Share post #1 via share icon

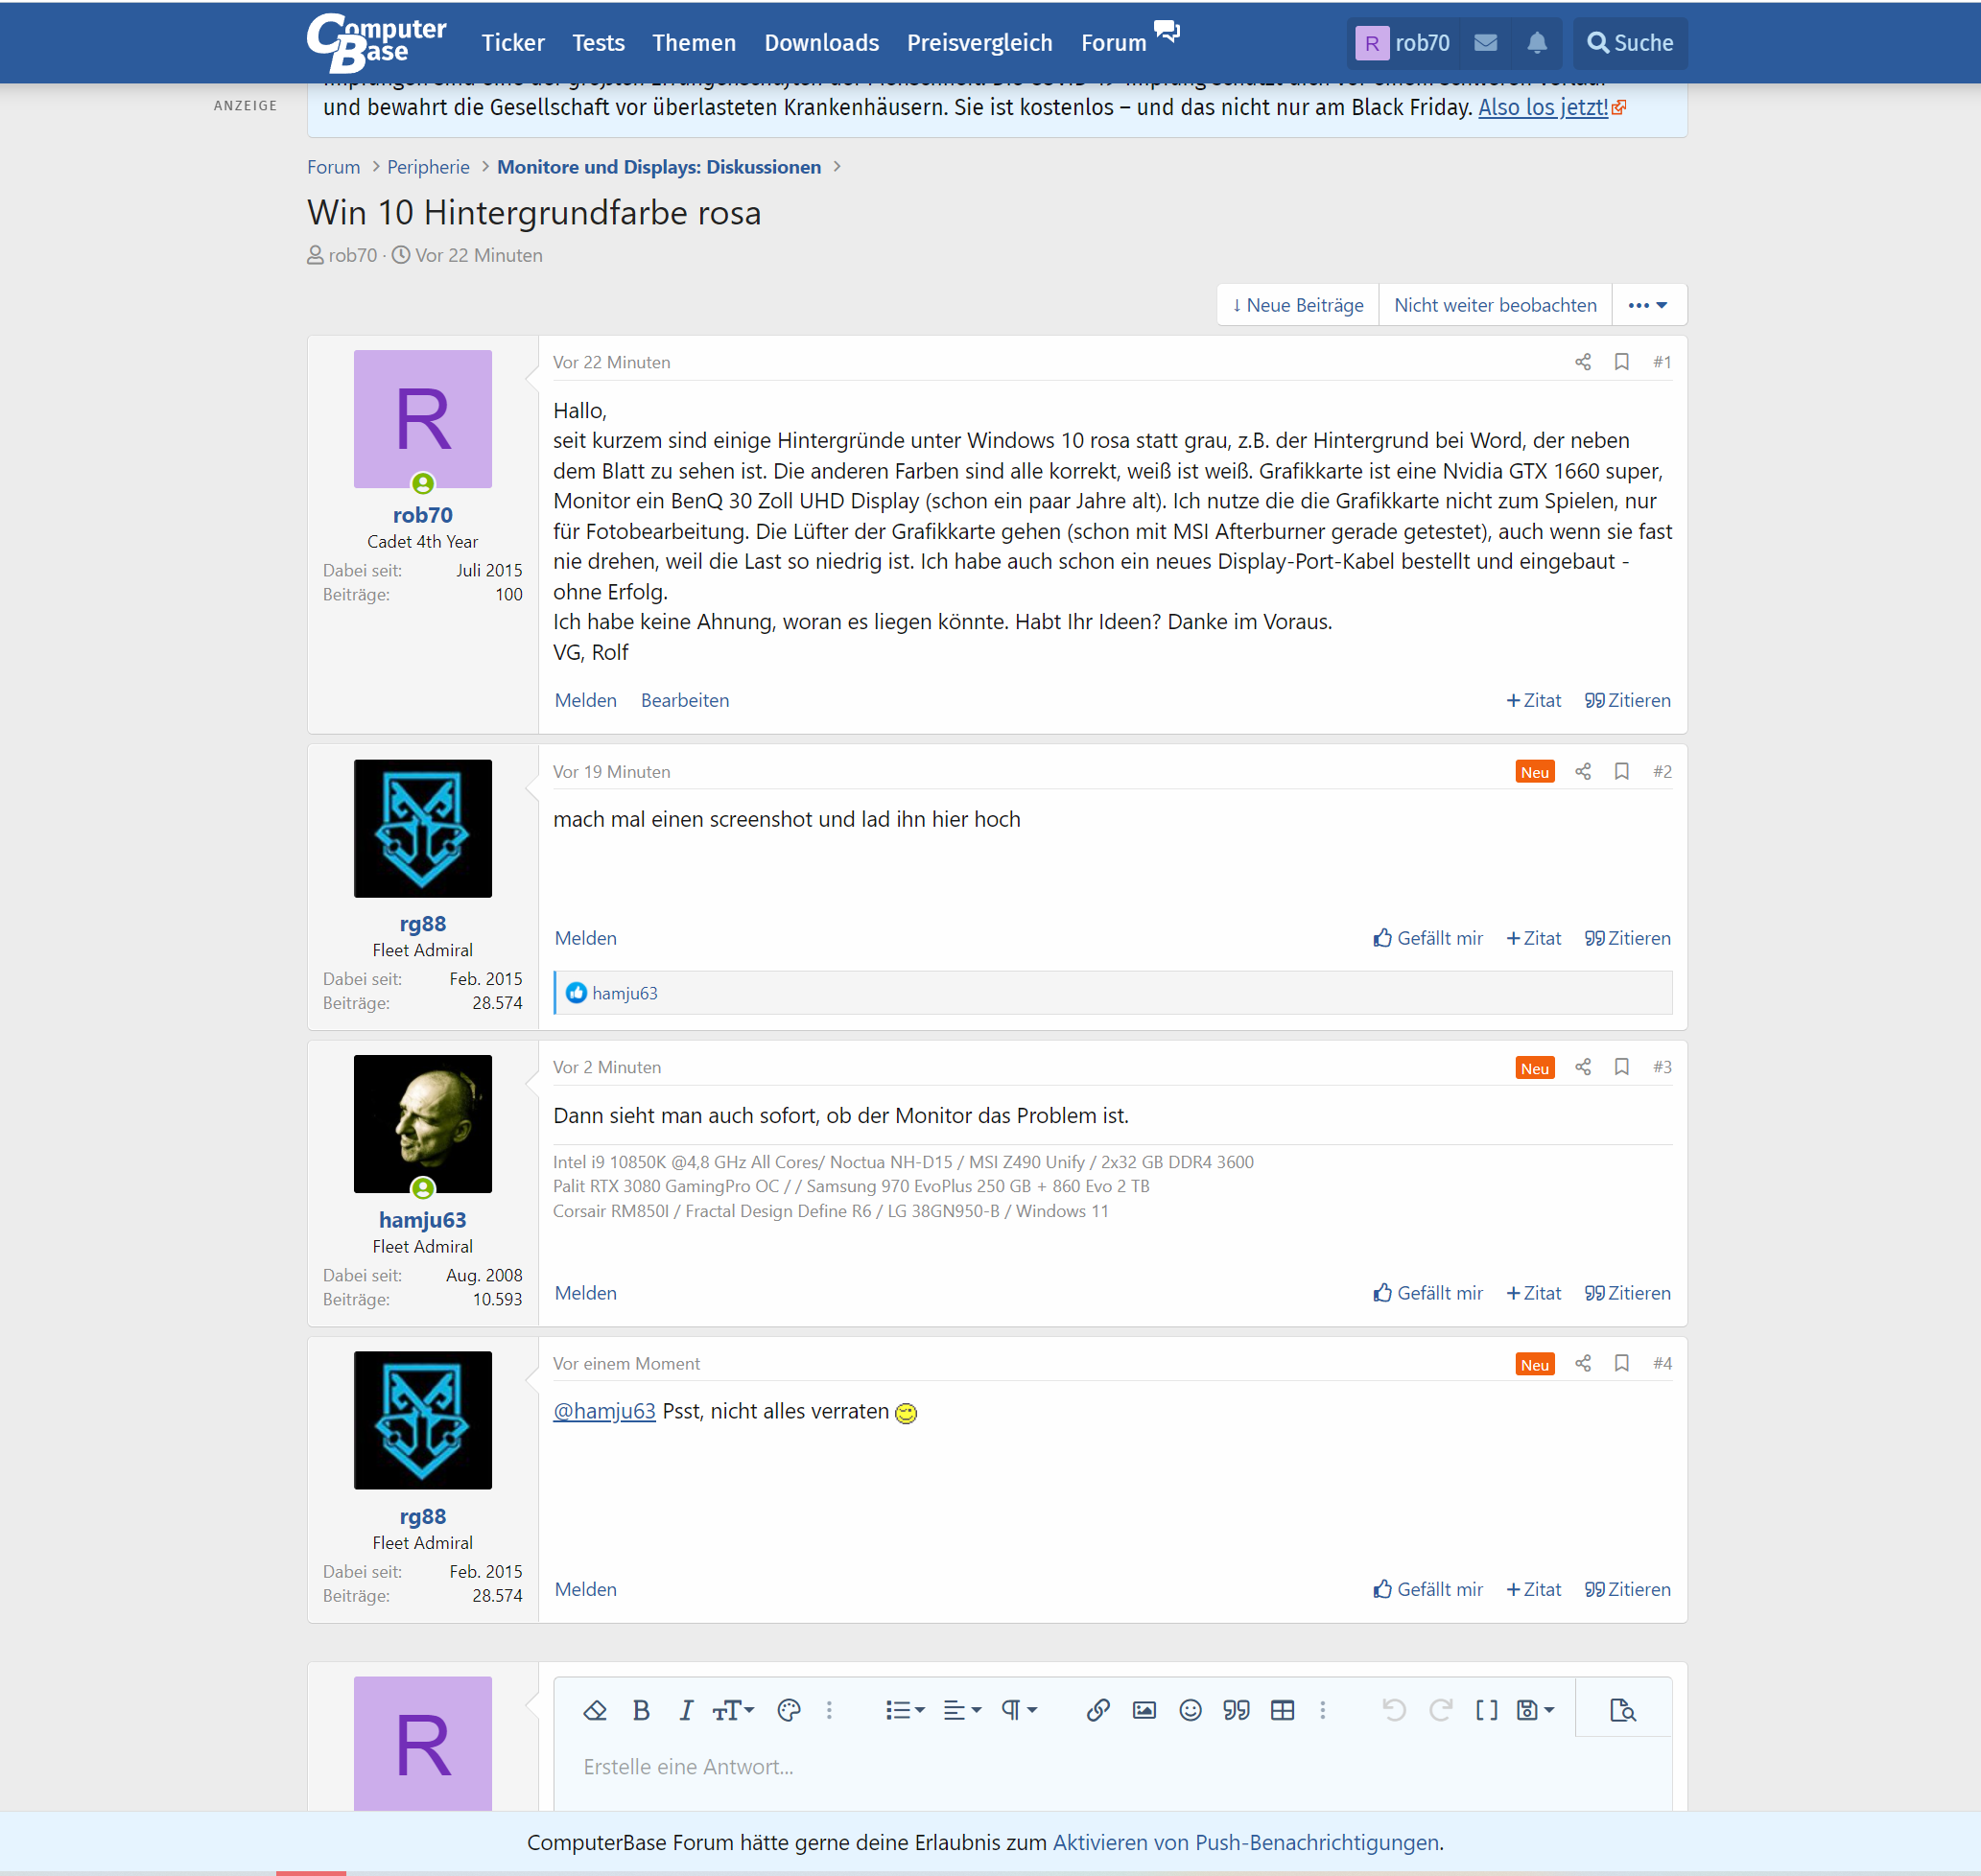1583,362
